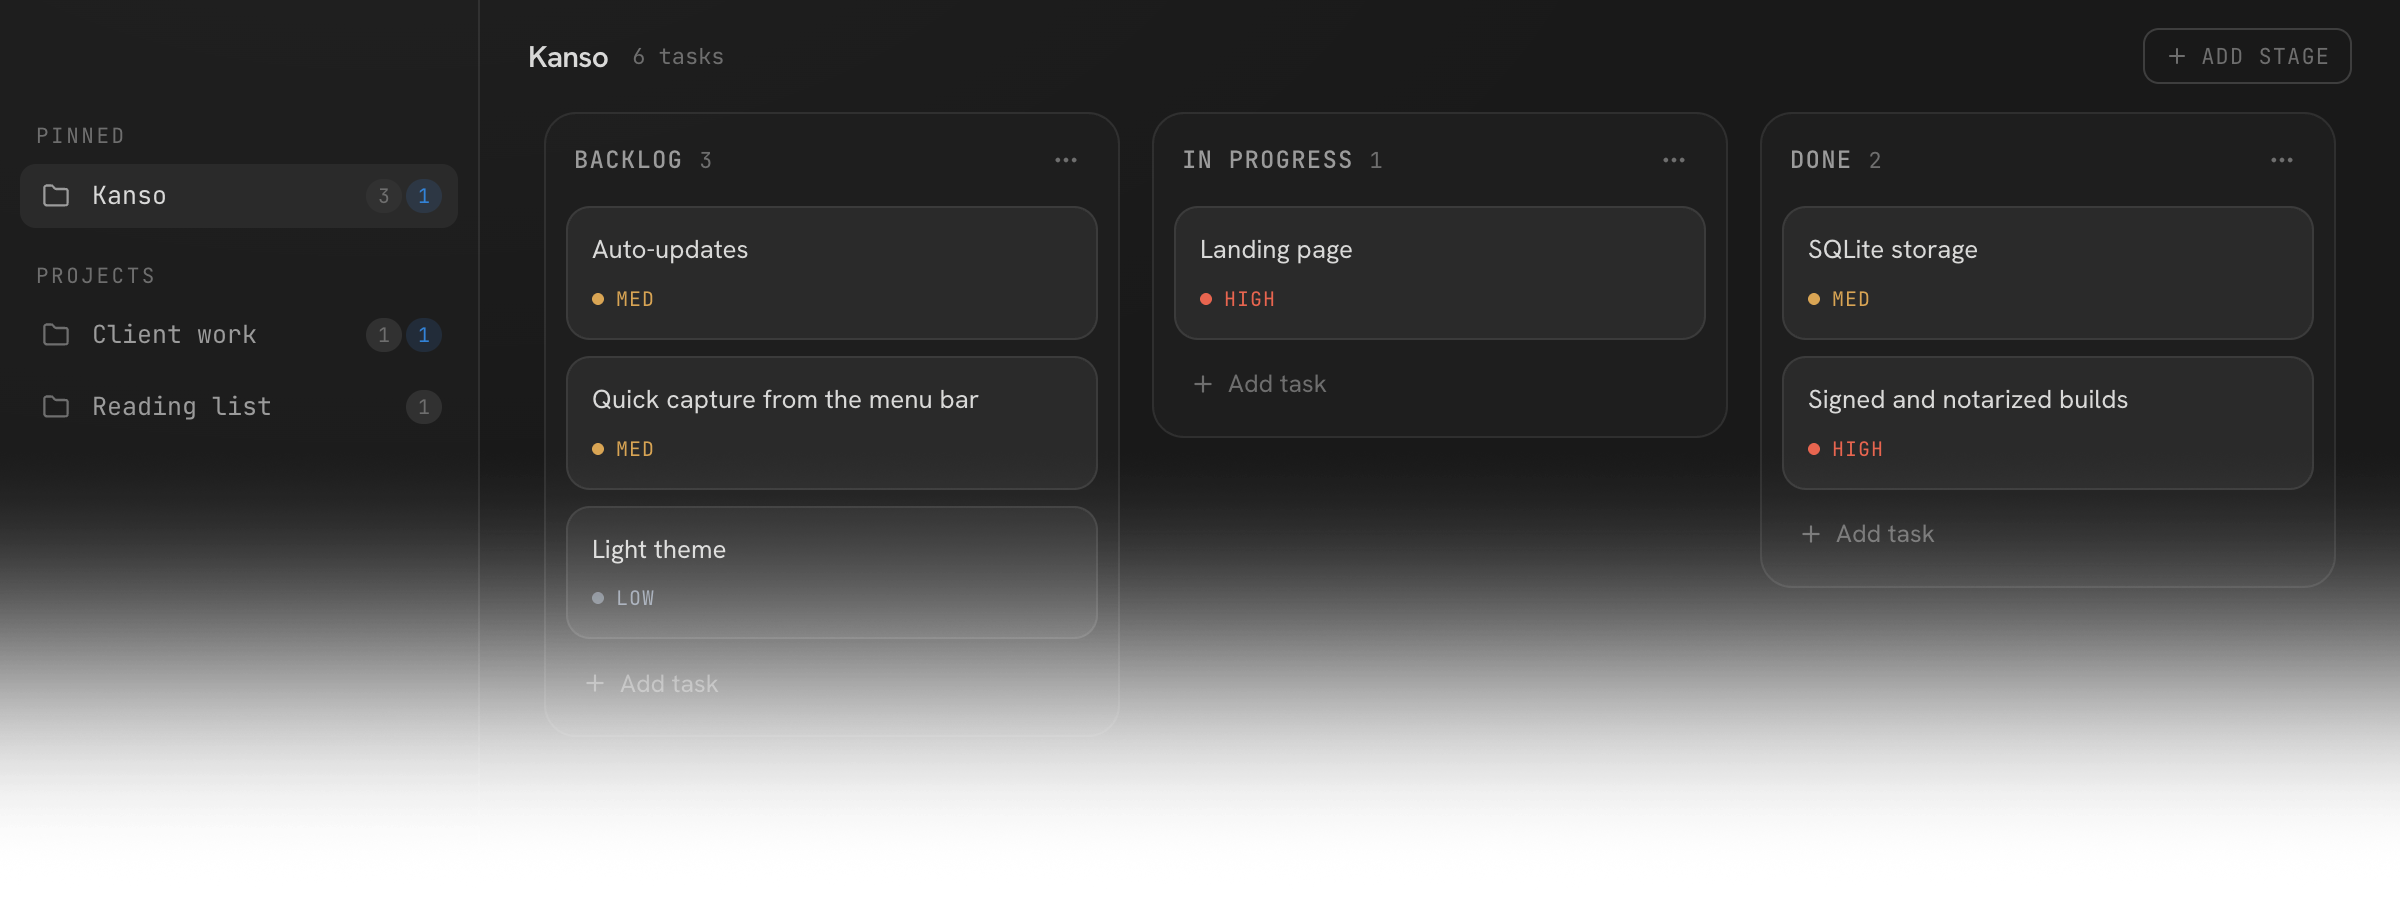Click the blue 1 badge next to Kanso

tap(424, 196)
